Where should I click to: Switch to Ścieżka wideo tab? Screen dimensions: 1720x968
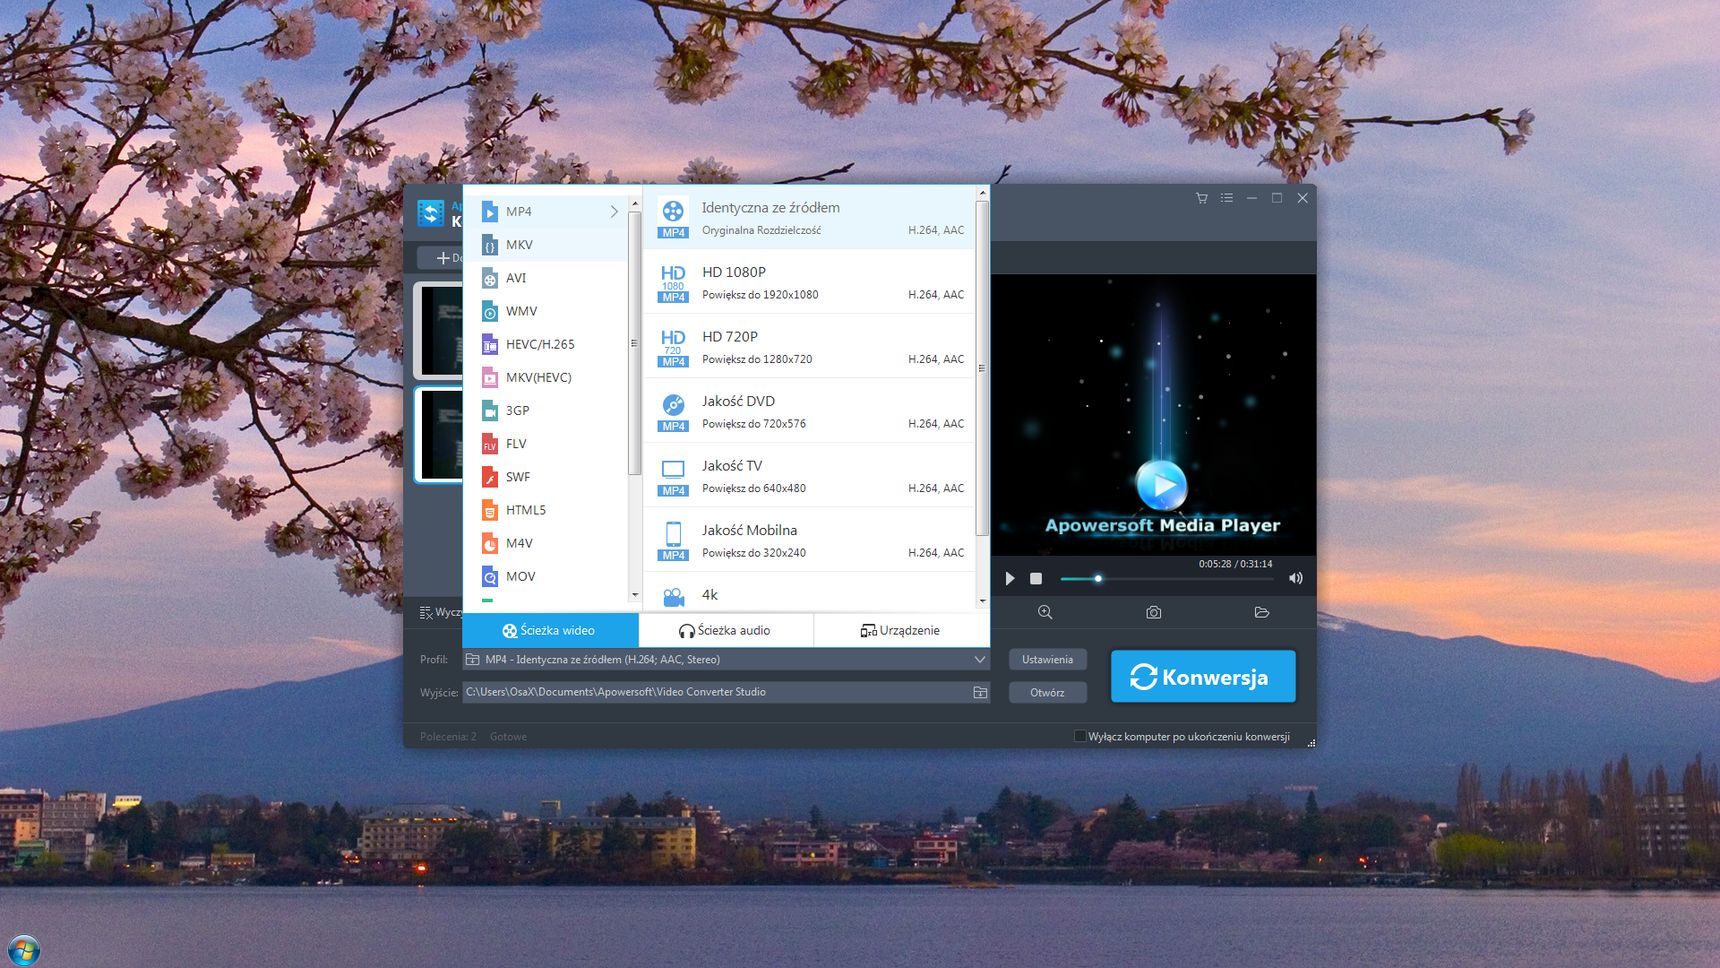tap(550, 630)
